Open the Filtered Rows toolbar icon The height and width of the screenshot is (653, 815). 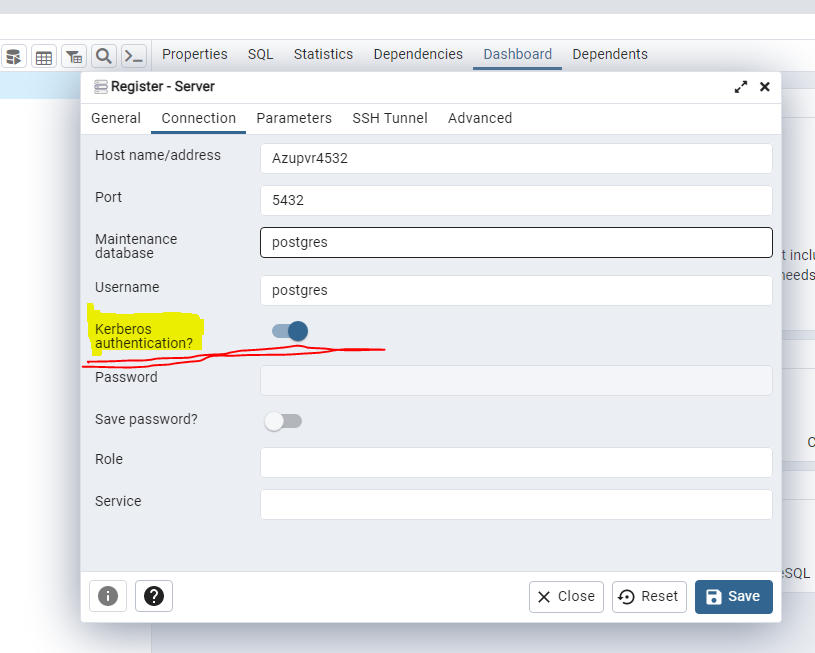(x=74, y=56)
